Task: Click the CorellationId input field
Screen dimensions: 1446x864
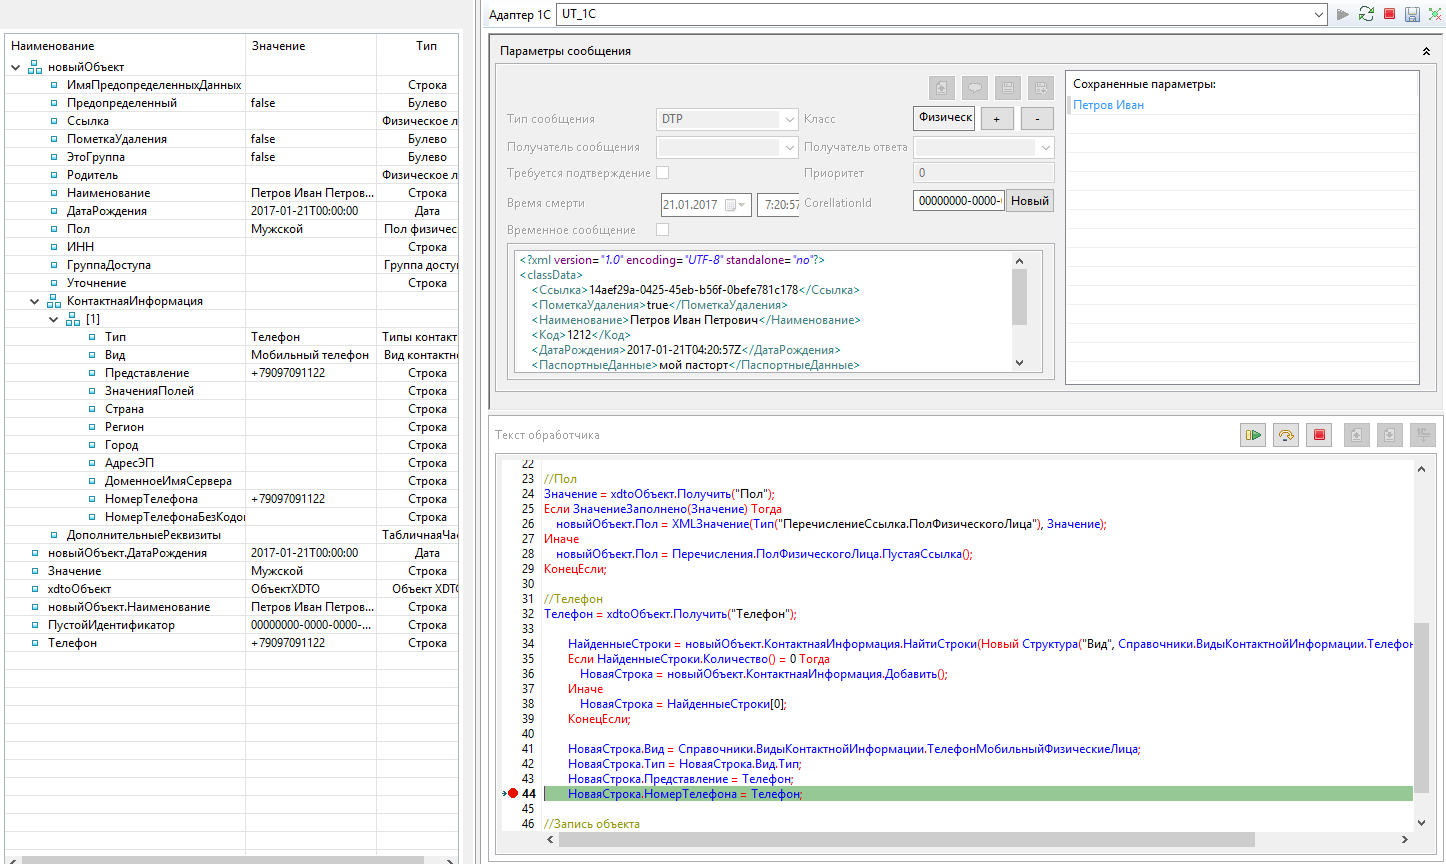Action: coord(958,201)
